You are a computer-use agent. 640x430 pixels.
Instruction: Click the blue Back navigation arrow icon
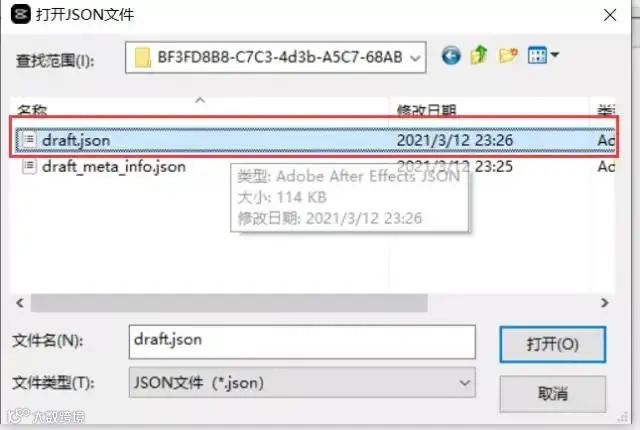pyautogui.click(x=451, y=56)
